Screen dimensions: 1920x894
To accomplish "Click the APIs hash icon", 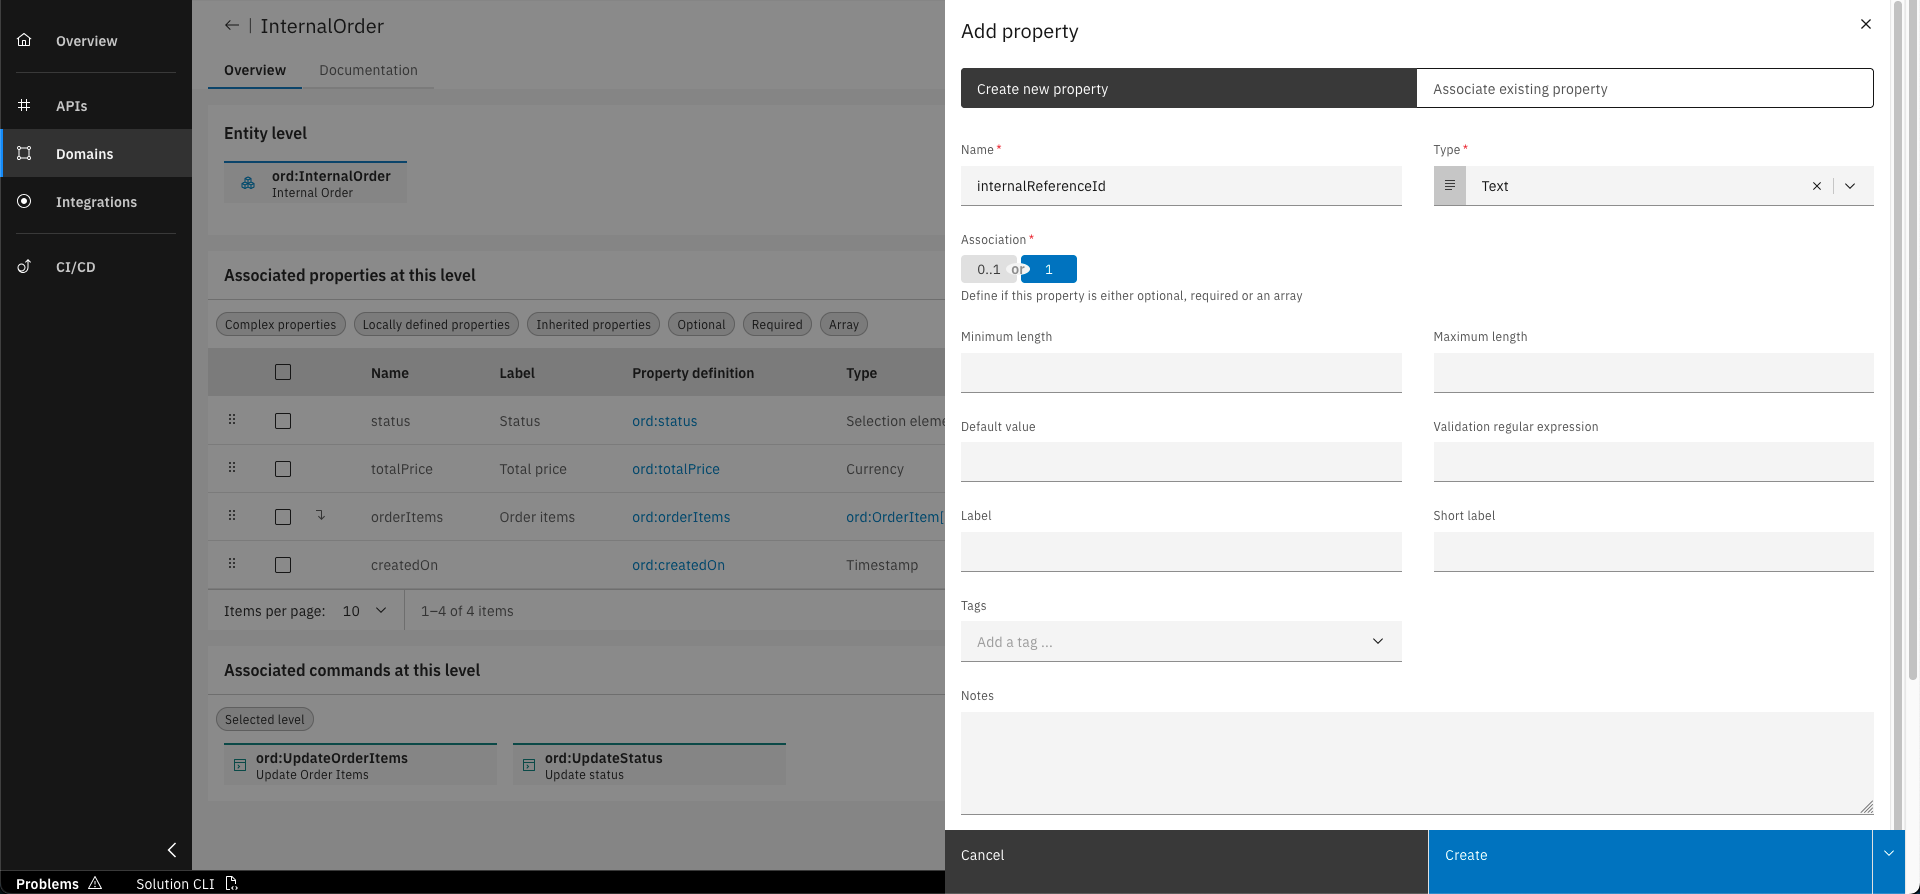I will (x=24, y=105).
